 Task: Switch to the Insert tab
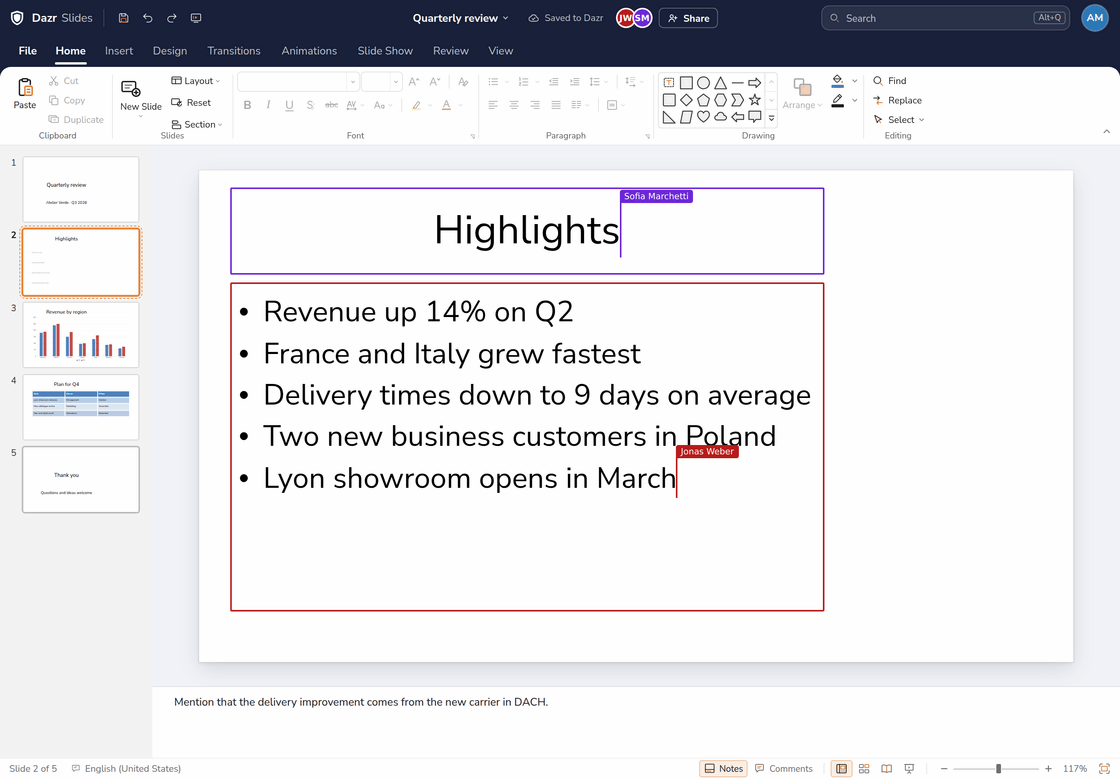[119, 51]
